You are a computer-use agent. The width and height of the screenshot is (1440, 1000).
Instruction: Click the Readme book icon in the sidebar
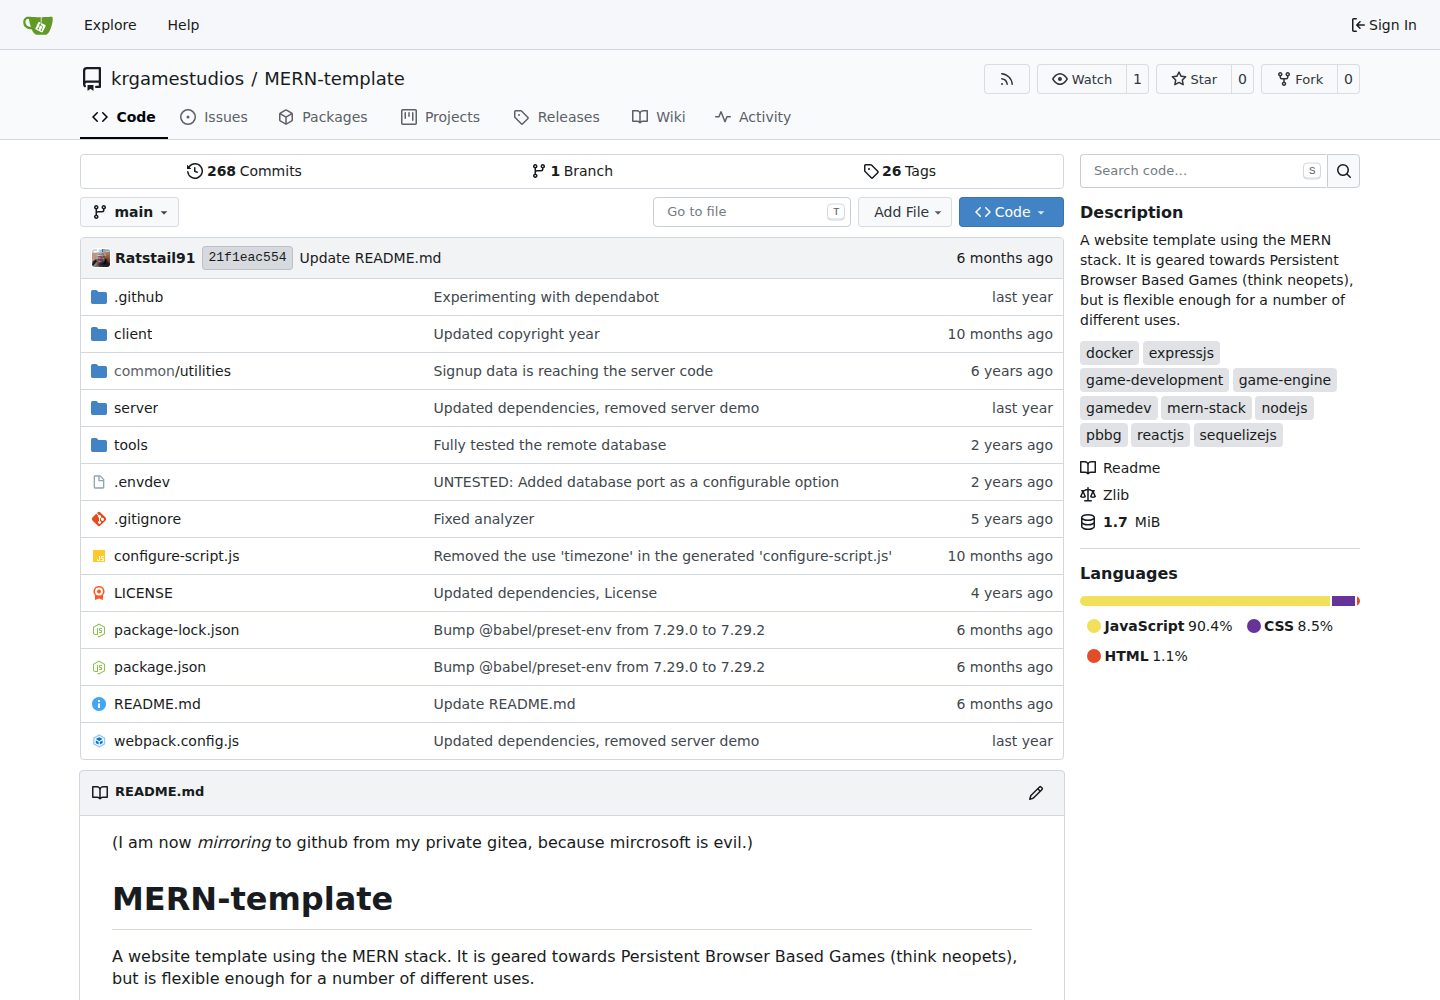pos(1088,468)
